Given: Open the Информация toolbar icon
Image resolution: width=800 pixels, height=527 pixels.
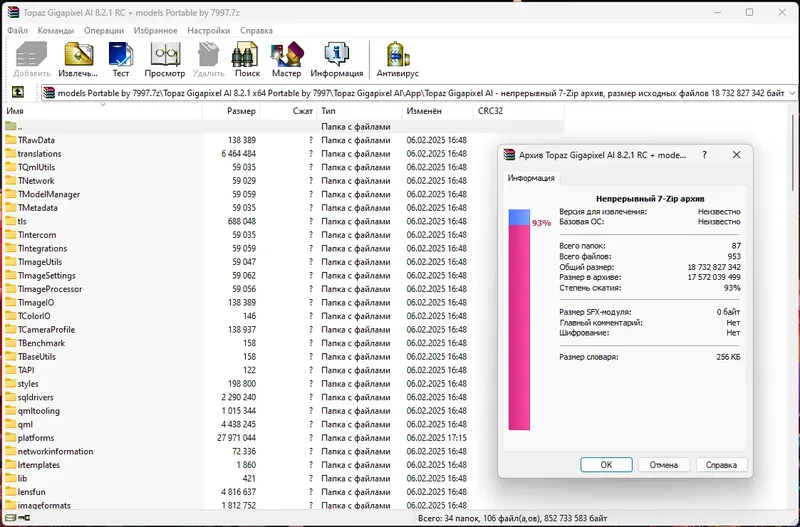Looking at the screenshot, I should click(x=336, y=55).
